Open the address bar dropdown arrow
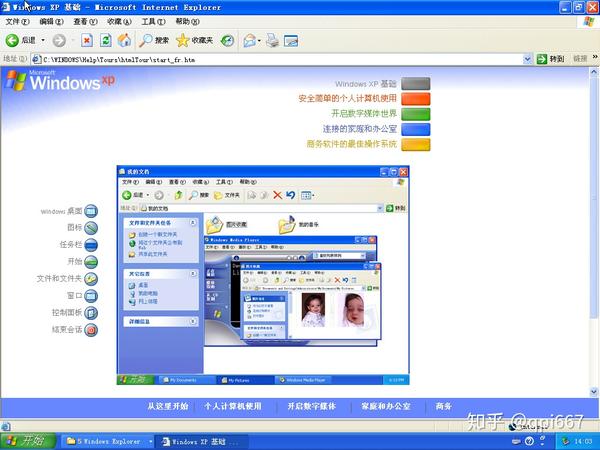 [527, 59]
